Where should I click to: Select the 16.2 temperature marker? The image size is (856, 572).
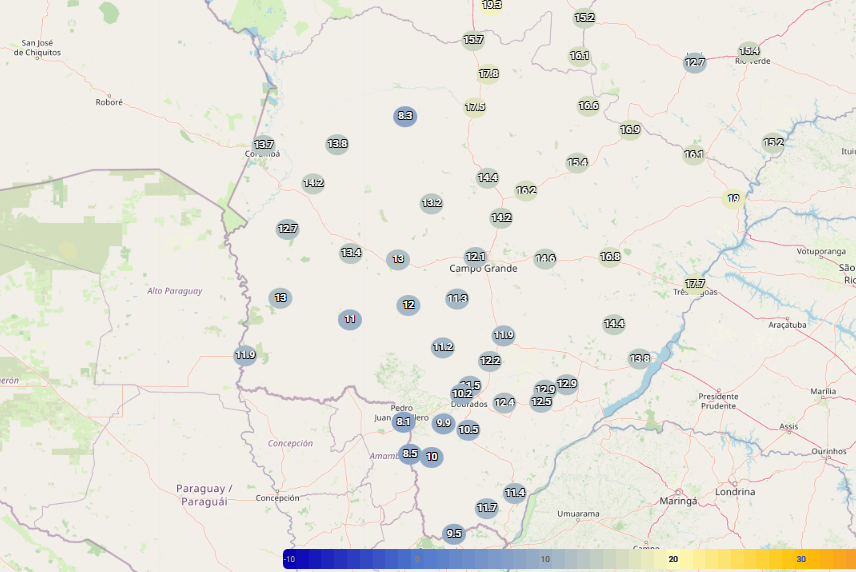point(526,190)
